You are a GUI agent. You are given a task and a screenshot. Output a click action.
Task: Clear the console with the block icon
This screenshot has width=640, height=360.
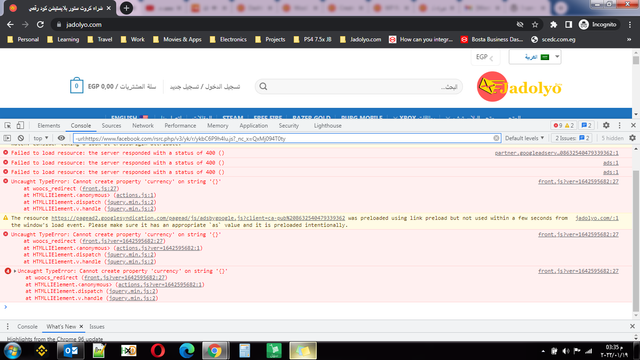pyautogui.click(x=21, y=138)
